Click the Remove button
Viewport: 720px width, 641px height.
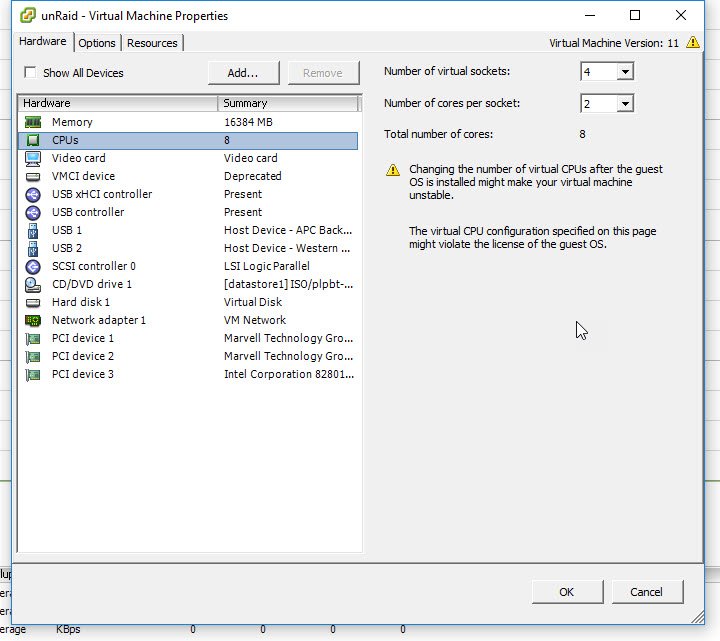323,73
